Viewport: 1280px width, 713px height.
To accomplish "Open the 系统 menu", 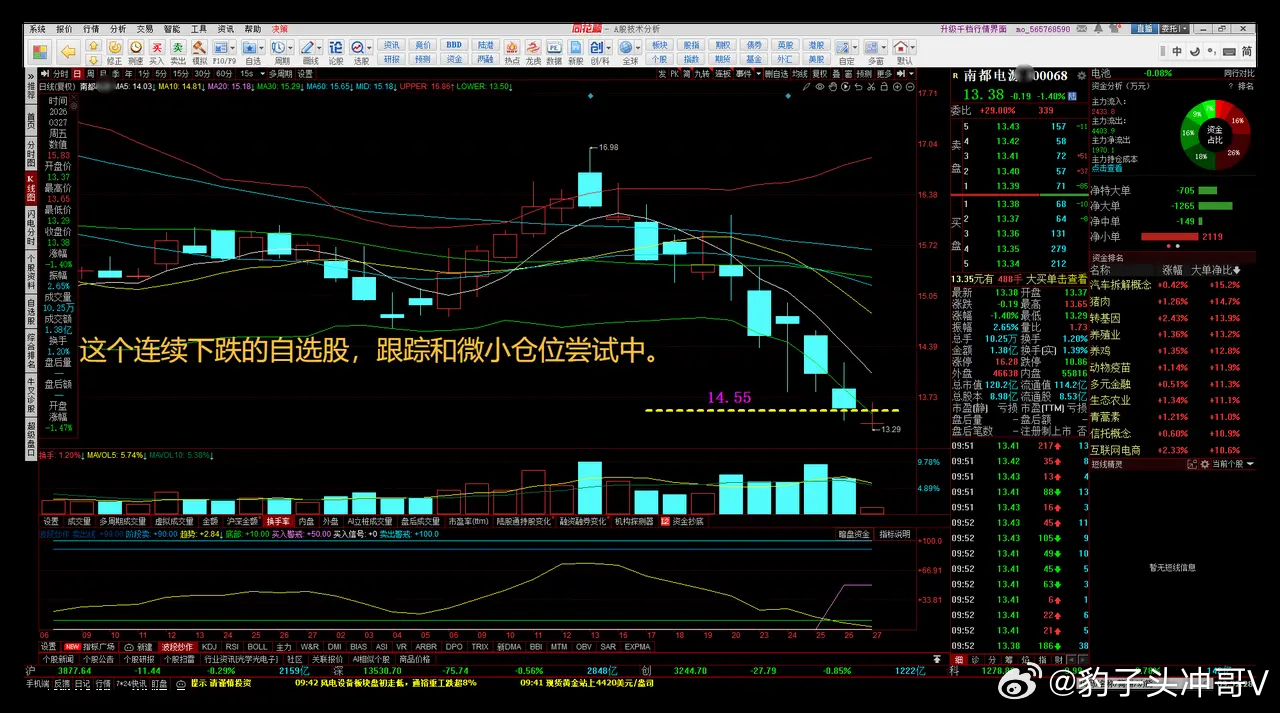I will (x=37, y=28).
